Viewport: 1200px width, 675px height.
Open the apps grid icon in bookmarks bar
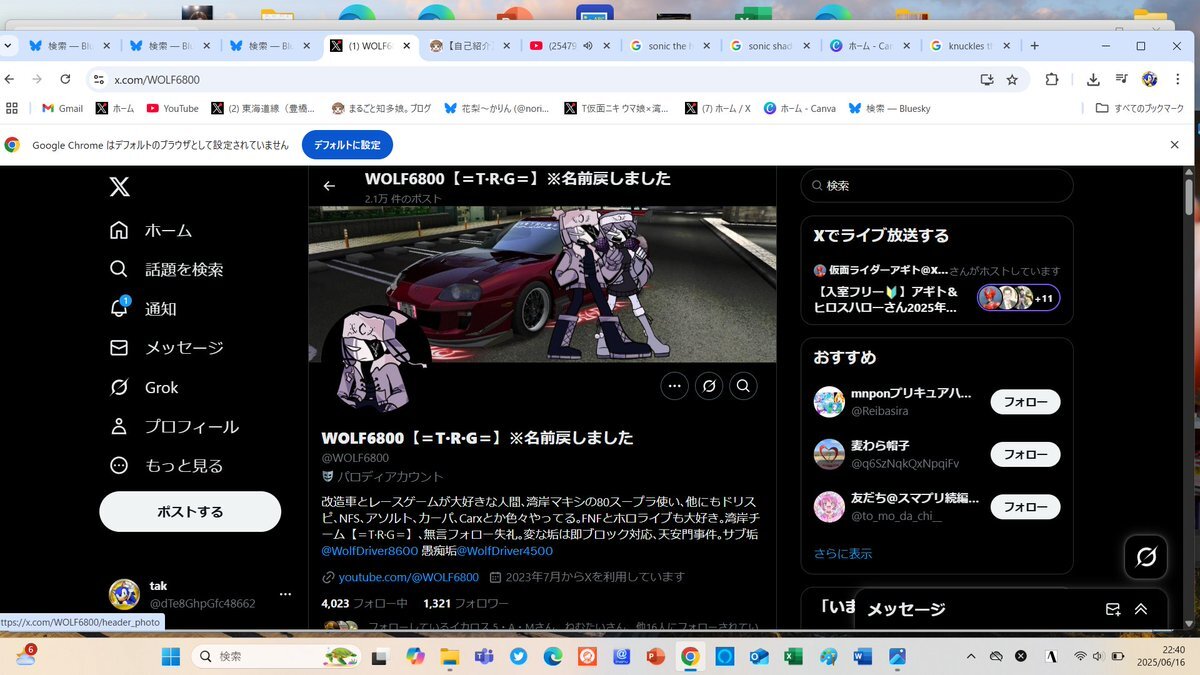pyautogui.click(x=12, y=108)
